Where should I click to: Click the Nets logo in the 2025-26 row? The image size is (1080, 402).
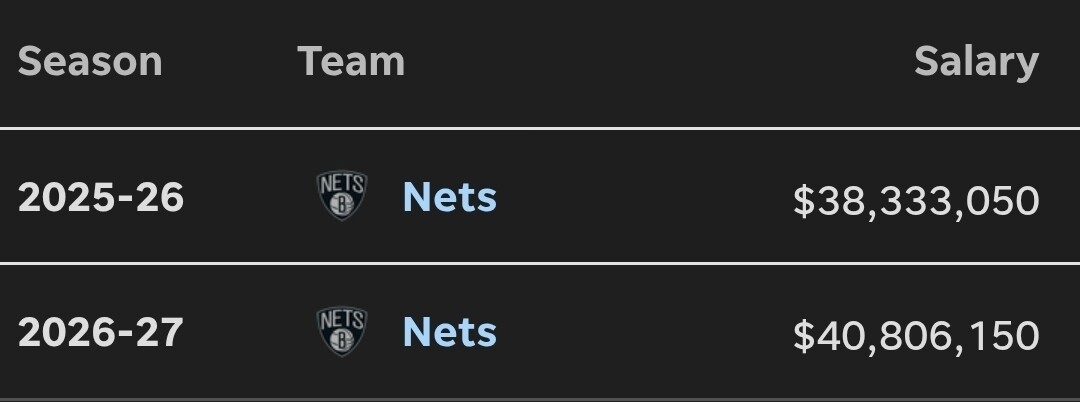tap(342, 196)
